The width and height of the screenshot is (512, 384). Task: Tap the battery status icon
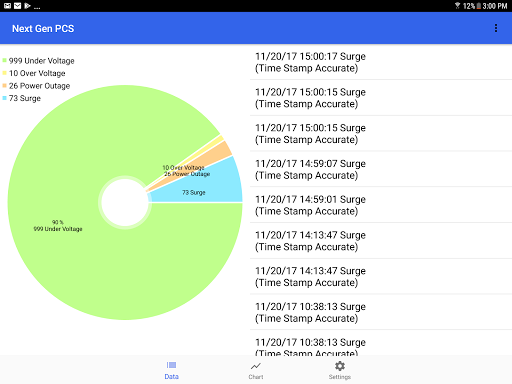479,6
